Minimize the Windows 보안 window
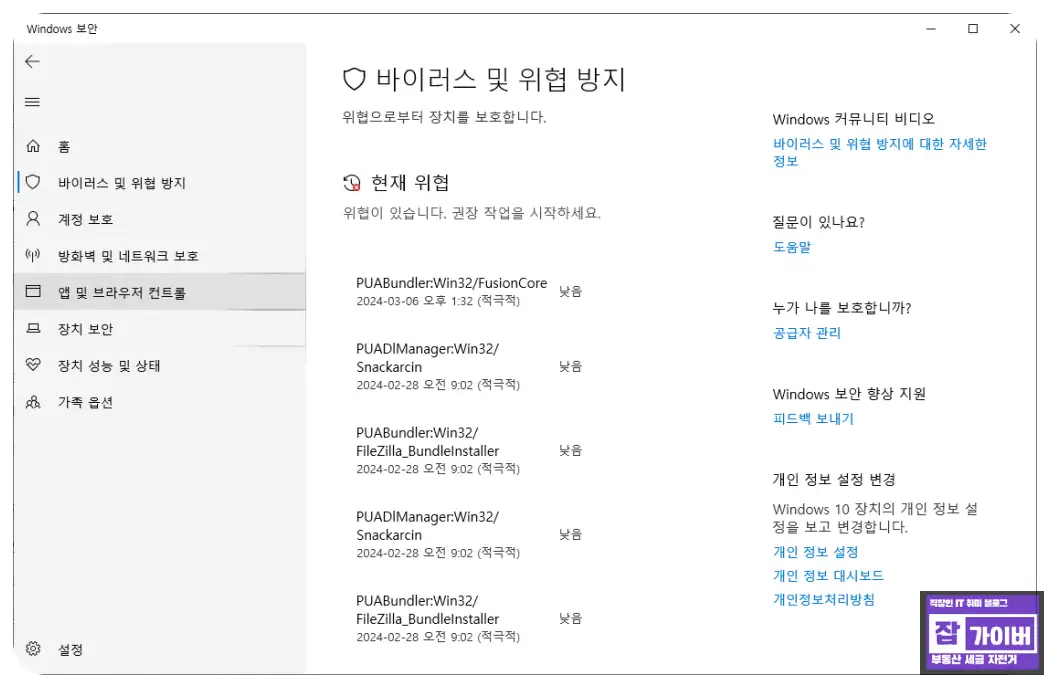Viewport: 1050px width, 688px height. pos(931,28)
